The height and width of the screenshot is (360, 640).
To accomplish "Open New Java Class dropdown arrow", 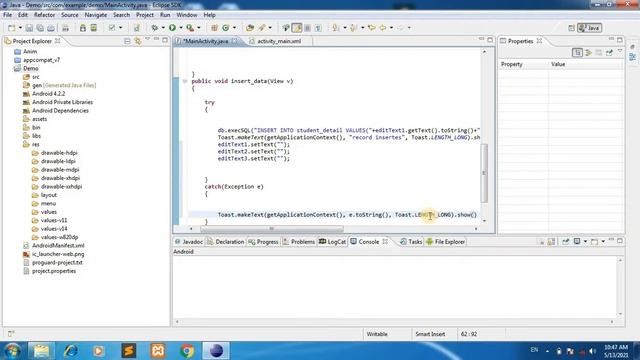I will tap(234, 28).
